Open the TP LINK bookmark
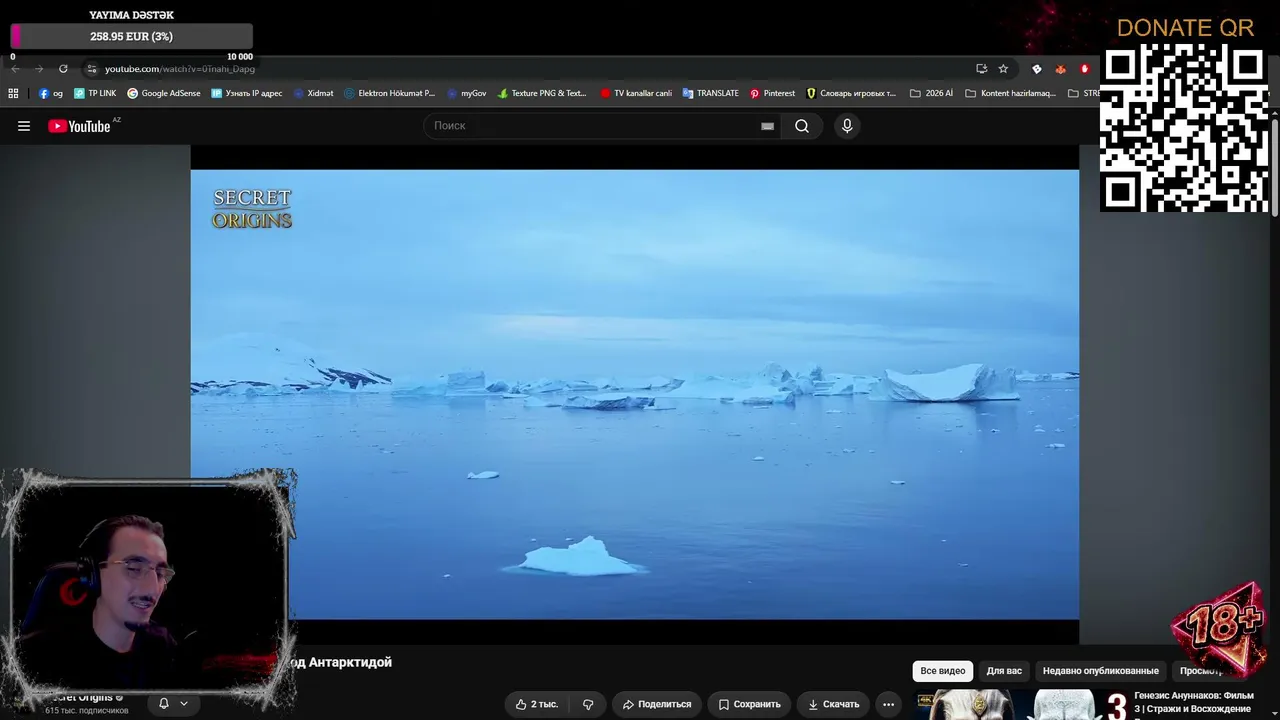 [95, 93]
